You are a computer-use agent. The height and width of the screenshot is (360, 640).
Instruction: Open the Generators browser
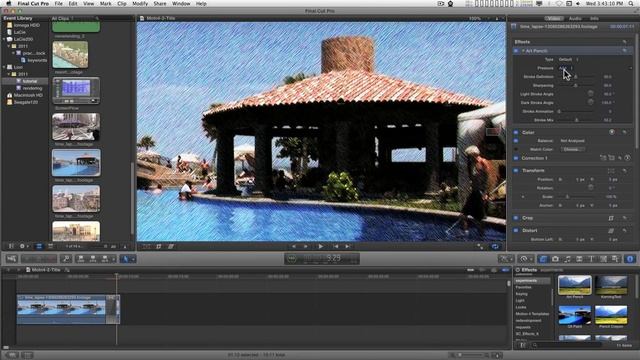coord(603,259)
